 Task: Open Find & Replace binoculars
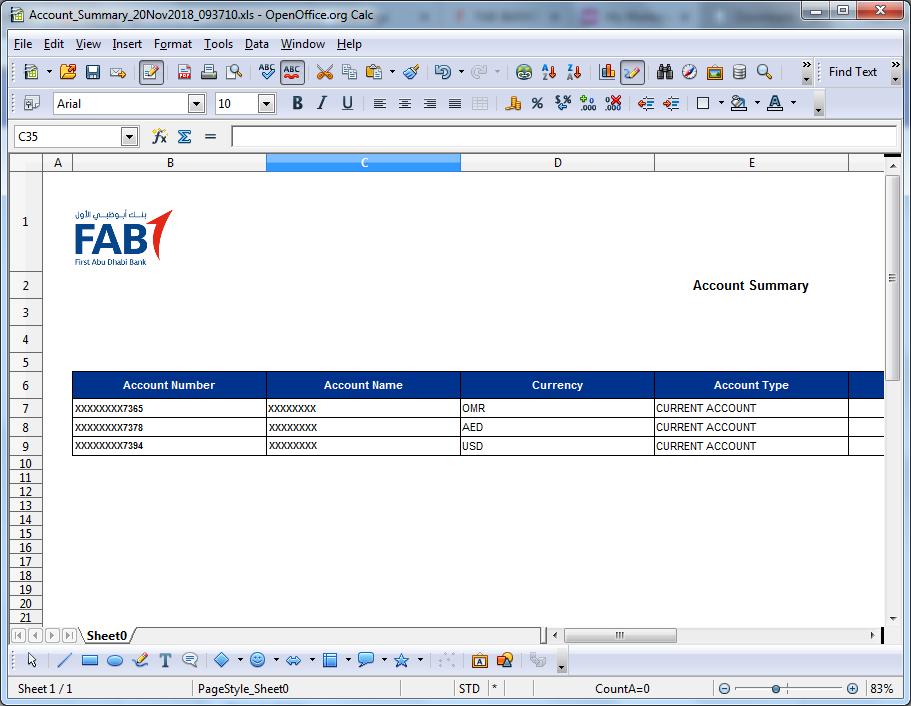[665, 72]
